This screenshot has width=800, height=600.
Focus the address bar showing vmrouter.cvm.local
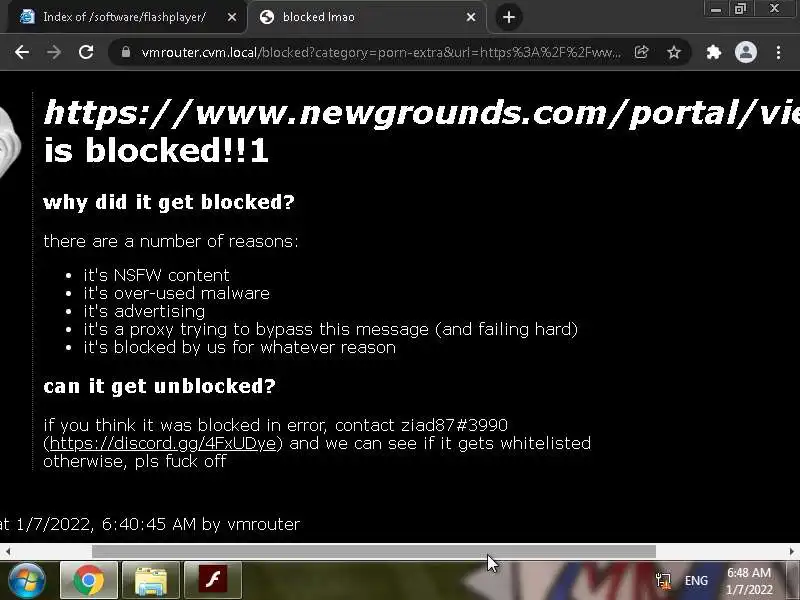pyautogui.click(x=380, y=52)
